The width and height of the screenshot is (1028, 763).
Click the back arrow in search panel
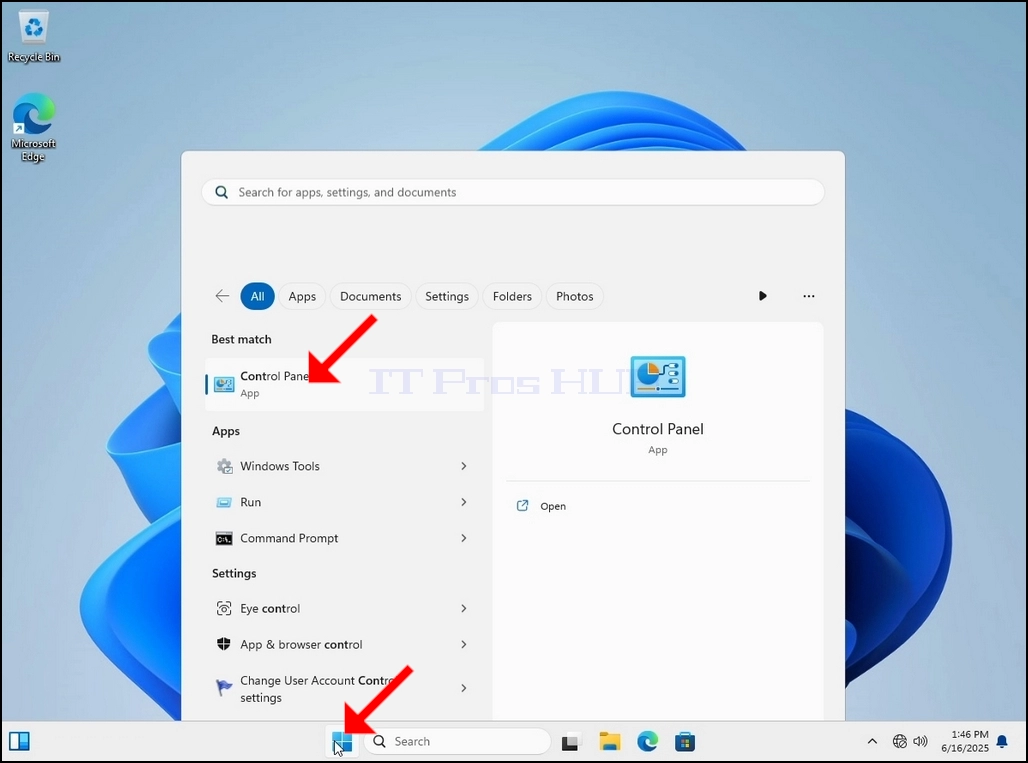click(222, 296)
